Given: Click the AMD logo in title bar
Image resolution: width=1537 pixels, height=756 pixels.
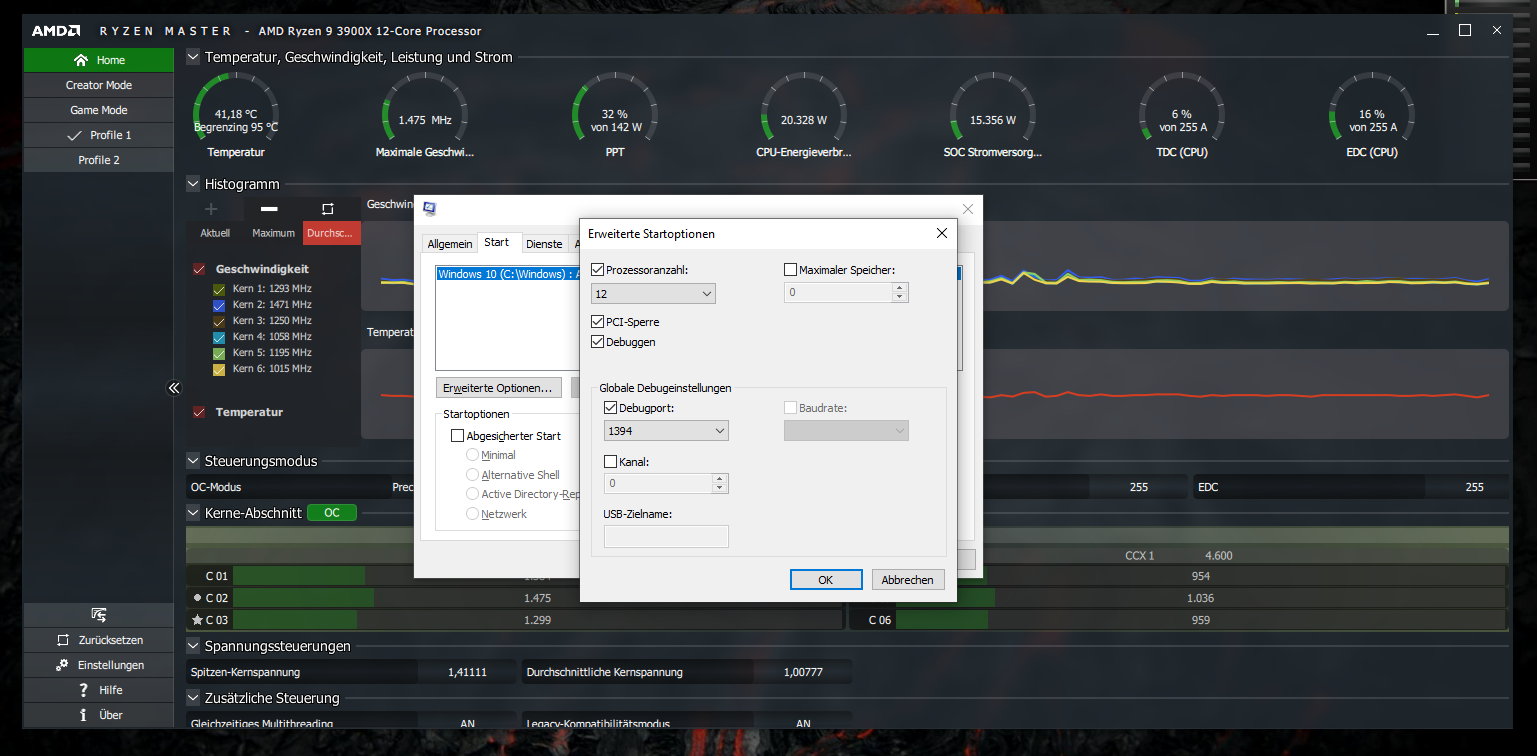Looking at the screenshot, I should 56,31.
